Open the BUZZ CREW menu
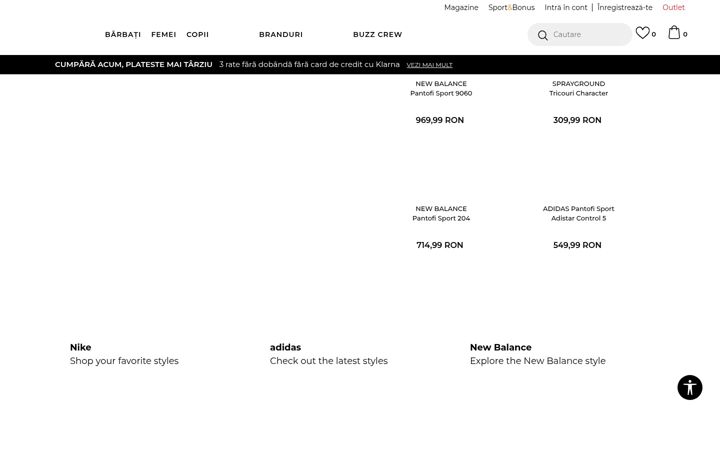The width and height of the screenshot is (720, 450). coord(377,34)
